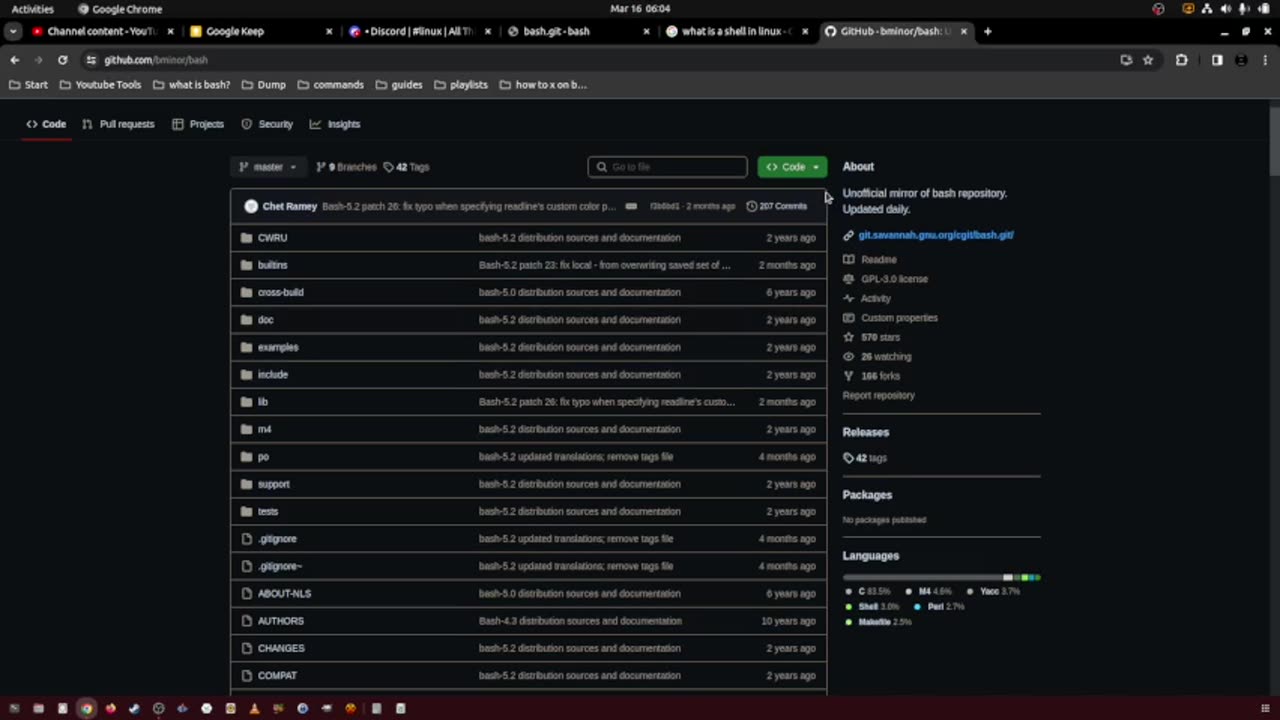Click the Activity pulse icon
Image resolution: width=1280 pixels, height=720 pixels.
(x=849, y=298)
